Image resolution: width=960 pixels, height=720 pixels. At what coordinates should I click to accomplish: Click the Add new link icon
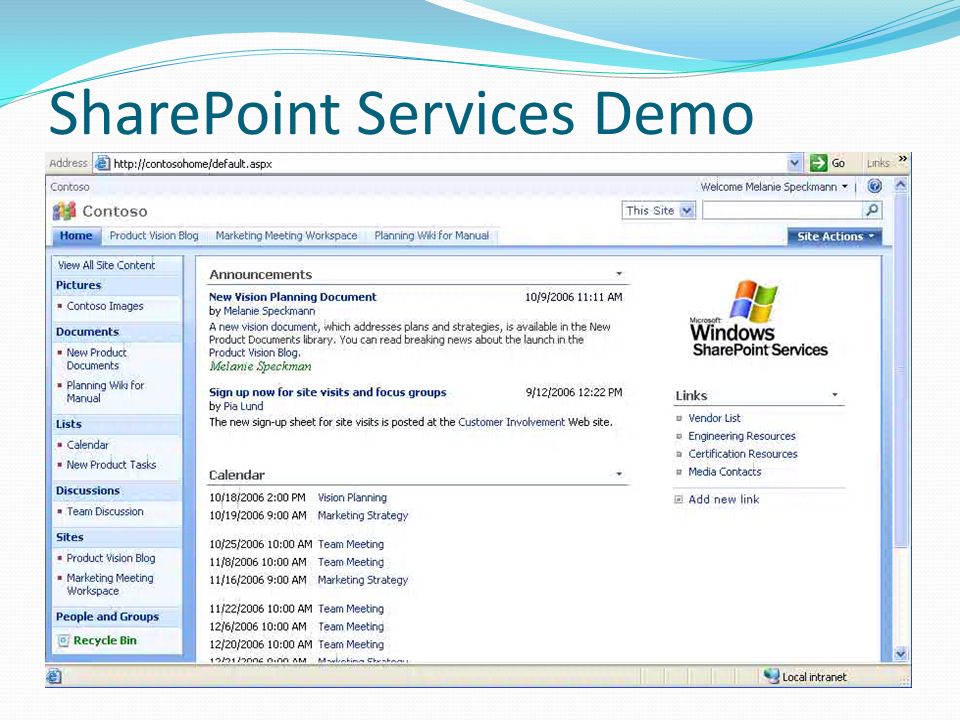pos(678,500)
